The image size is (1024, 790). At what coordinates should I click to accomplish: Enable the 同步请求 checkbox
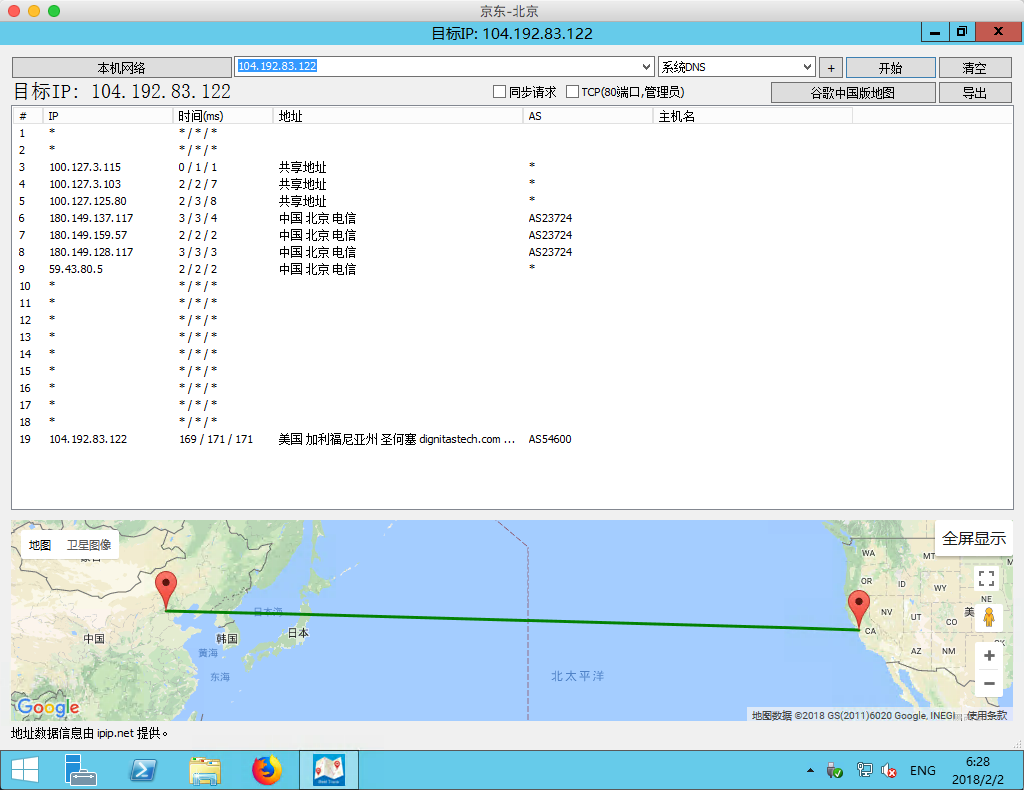pyautogui.click(x=500, y=92)
